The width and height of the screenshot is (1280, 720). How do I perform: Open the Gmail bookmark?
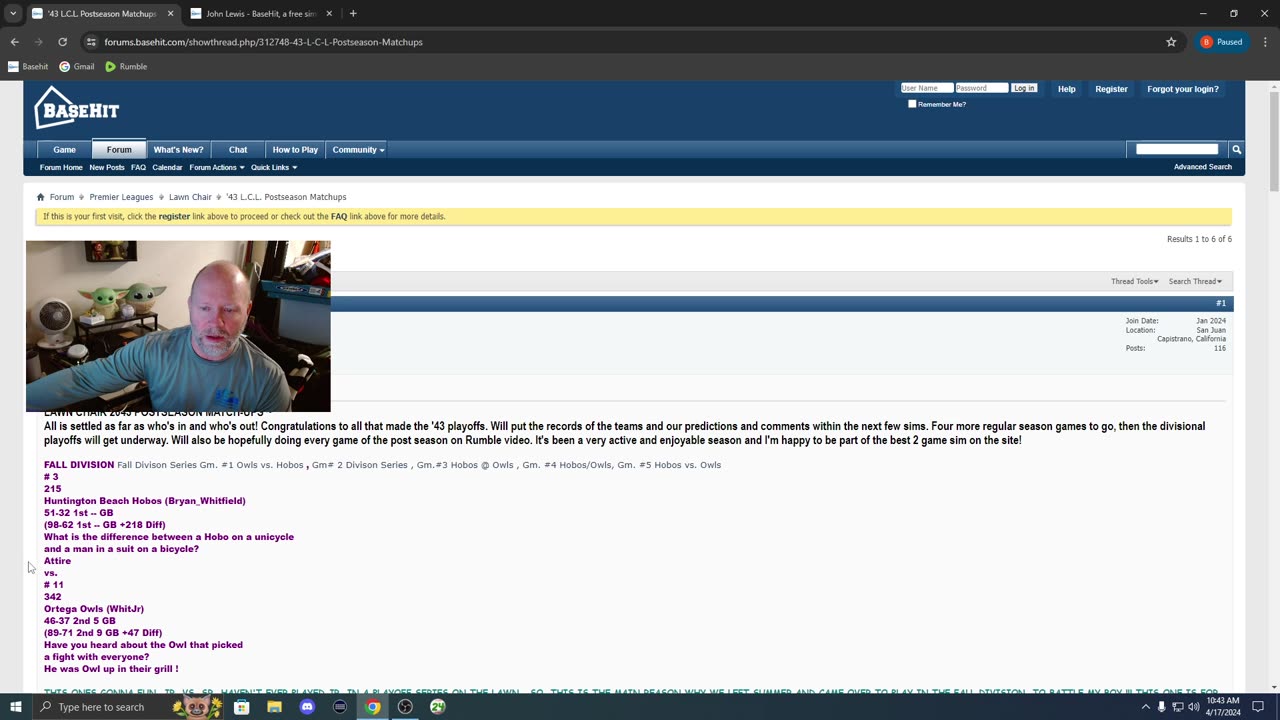pos(77,66)
